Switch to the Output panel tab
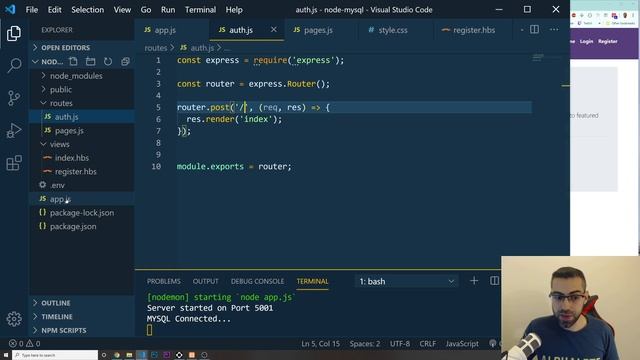Image resolution: width=640 pixels, height=360 pixels. [205, 281]
